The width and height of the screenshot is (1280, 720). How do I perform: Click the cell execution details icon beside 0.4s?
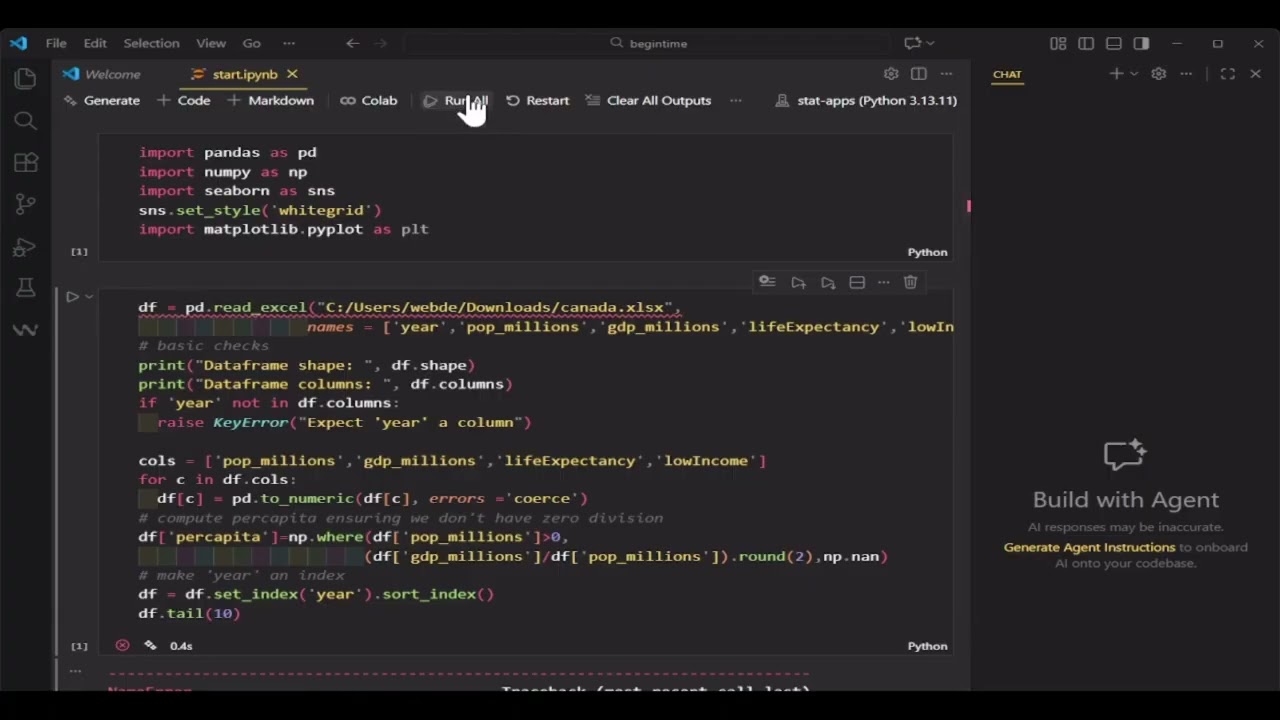click(151, 646)
